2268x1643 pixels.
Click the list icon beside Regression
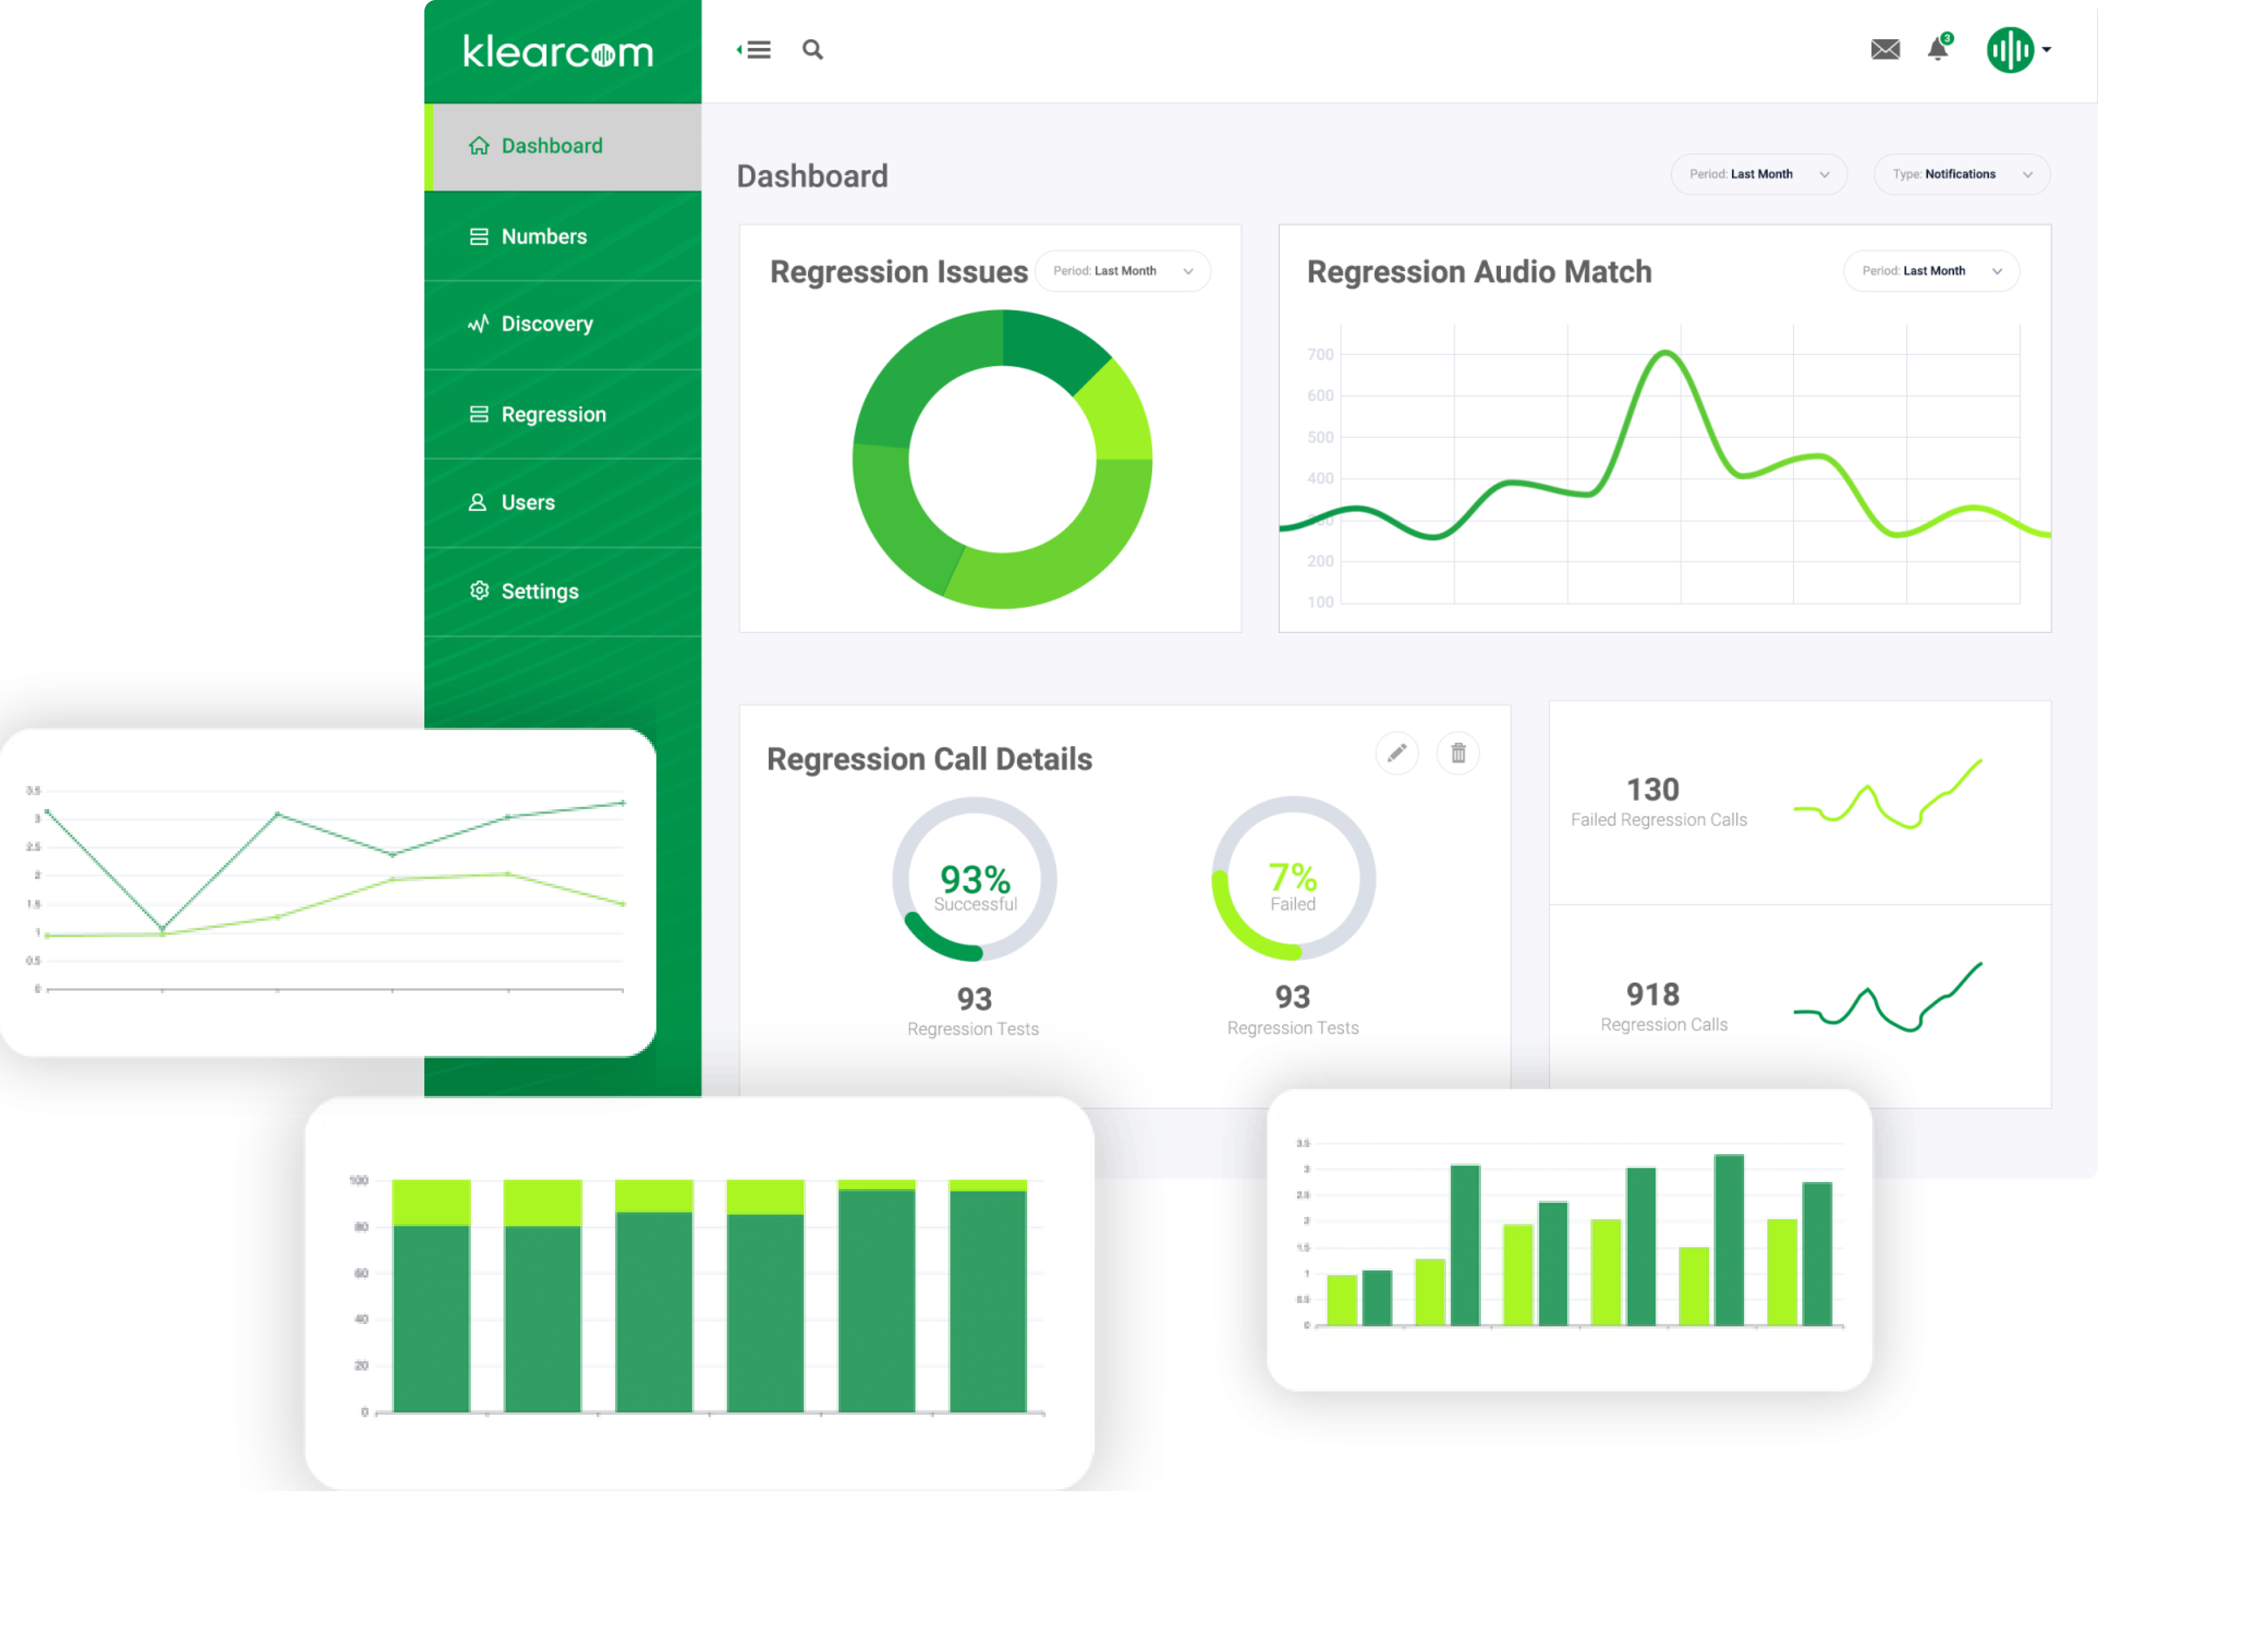[479, 414]
